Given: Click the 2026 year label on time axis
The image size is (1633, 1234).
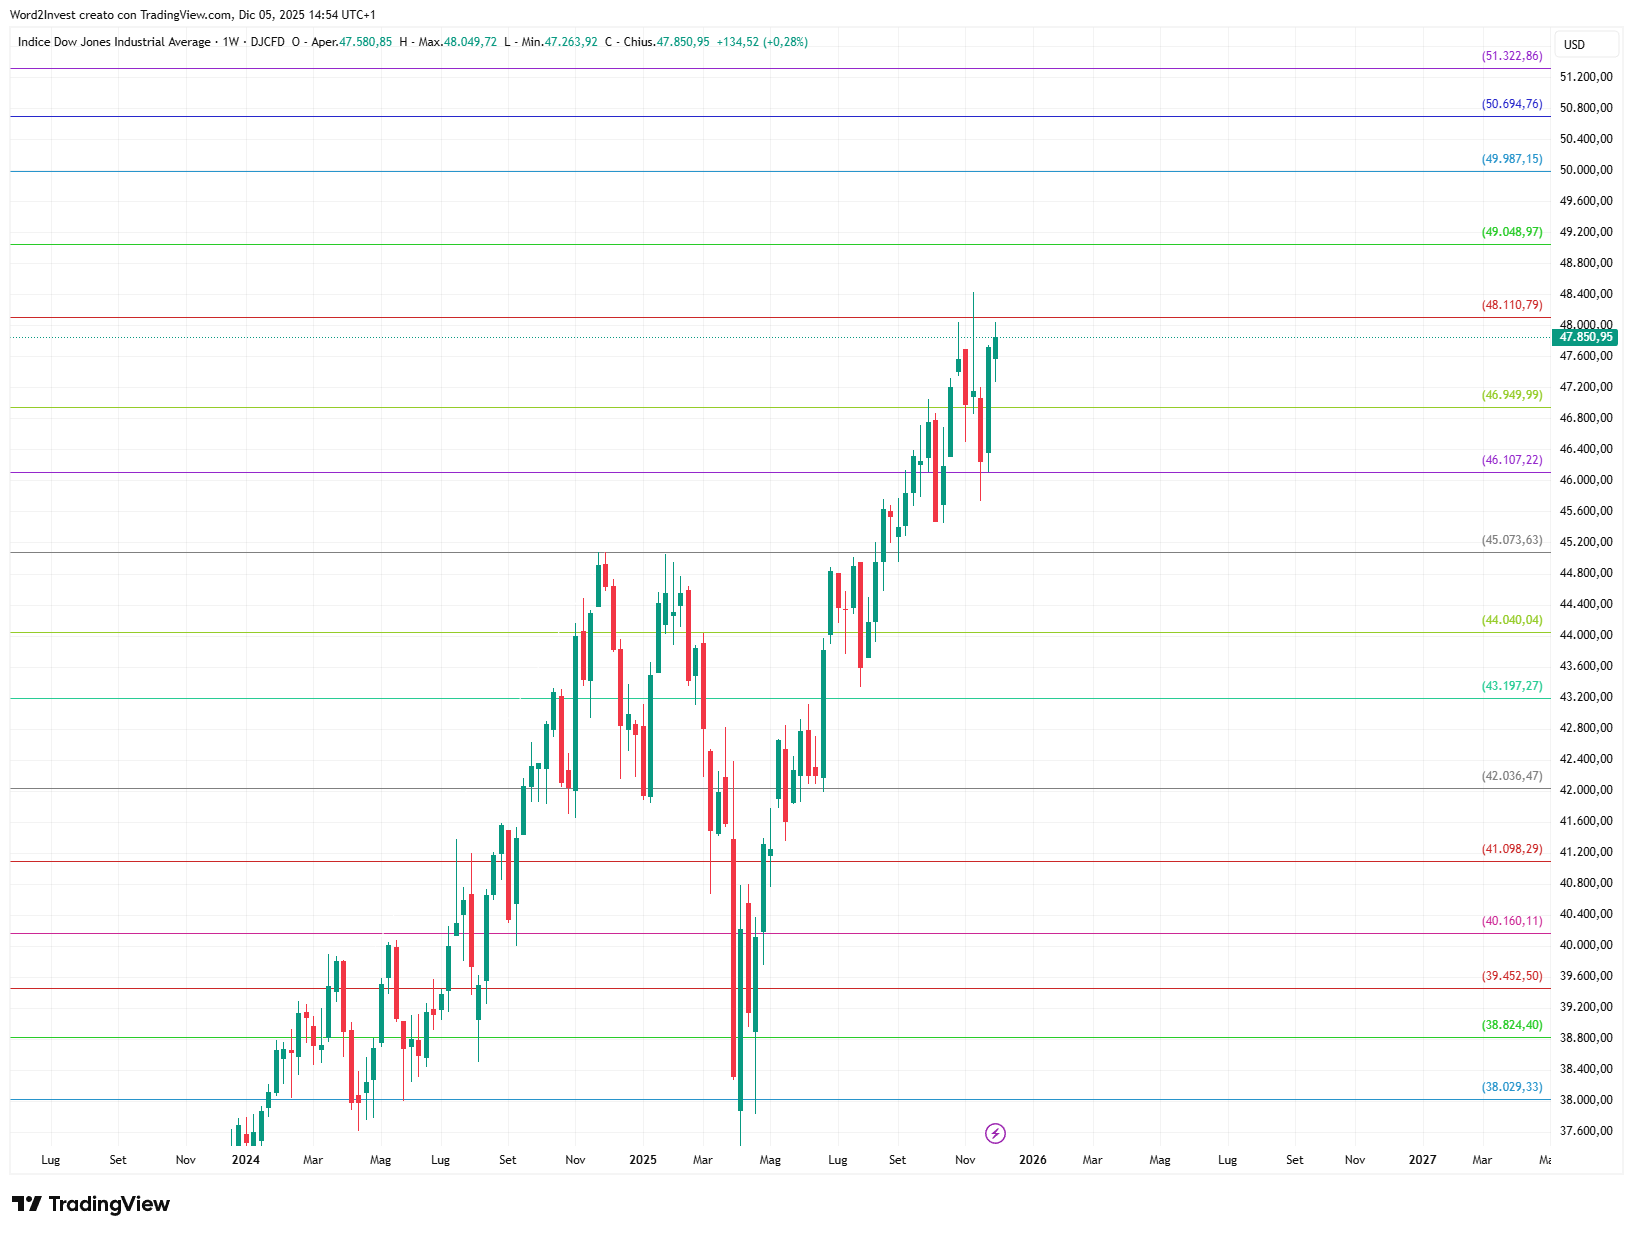Looking at the screenshot, I should click(x=1033, y=1160).
